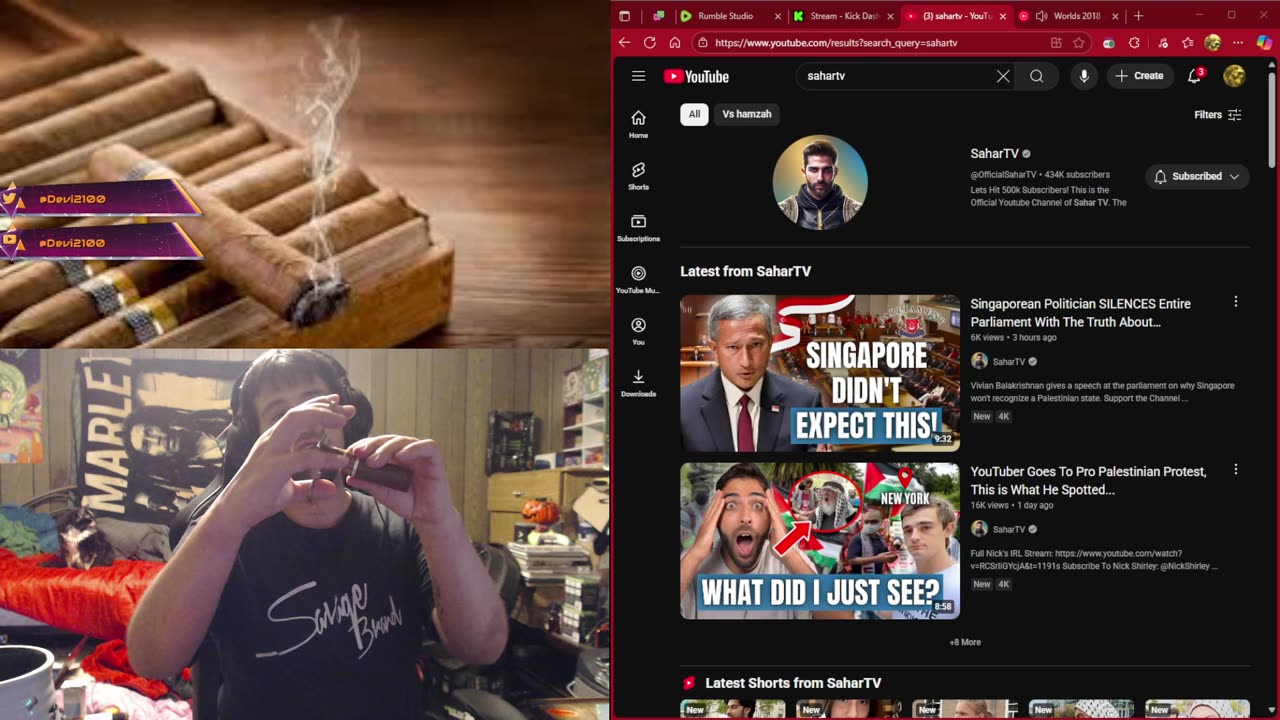The width and height of the screenshot is (1280, 720).
Task: Open the browser extensions puzzle icon
Action: [1134, 43]
